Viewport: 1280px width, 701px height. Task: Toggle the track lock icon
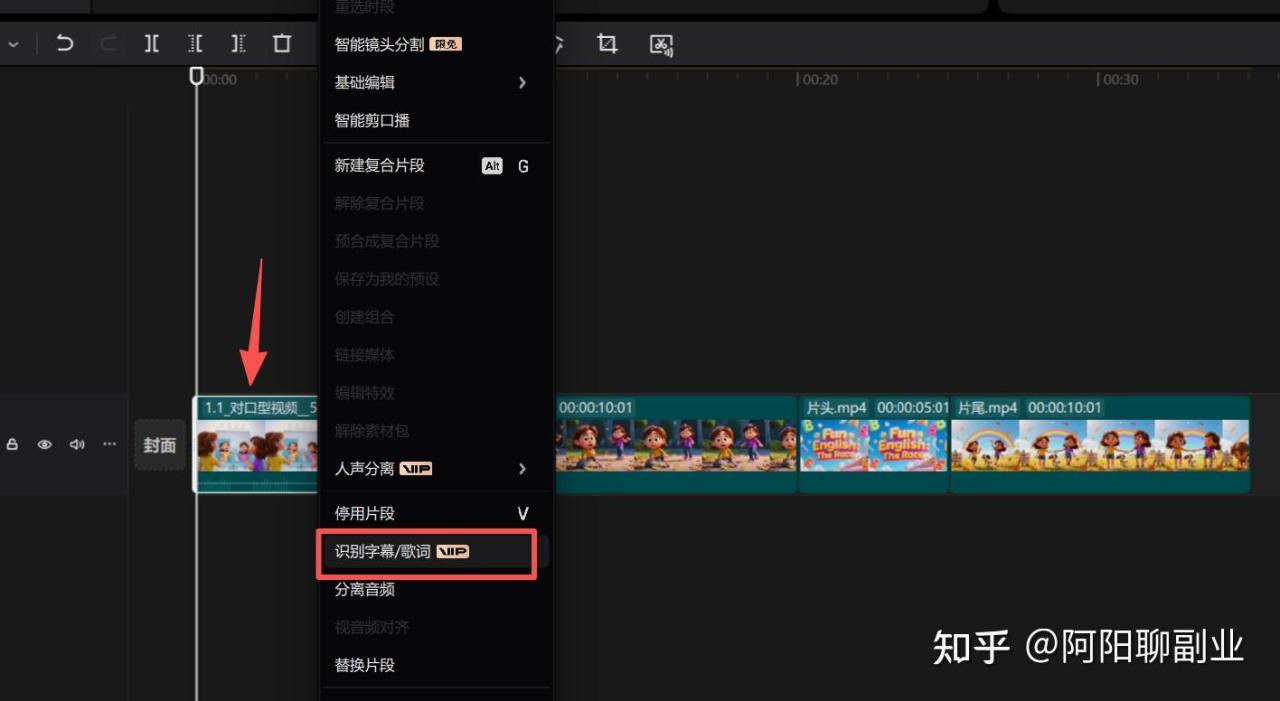coord(12,444)
